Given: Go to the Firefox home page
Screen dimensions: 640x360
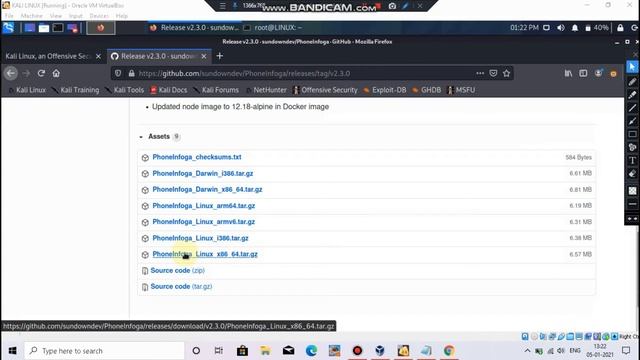Looking at the screenshot, I should (x=56, y=73).
